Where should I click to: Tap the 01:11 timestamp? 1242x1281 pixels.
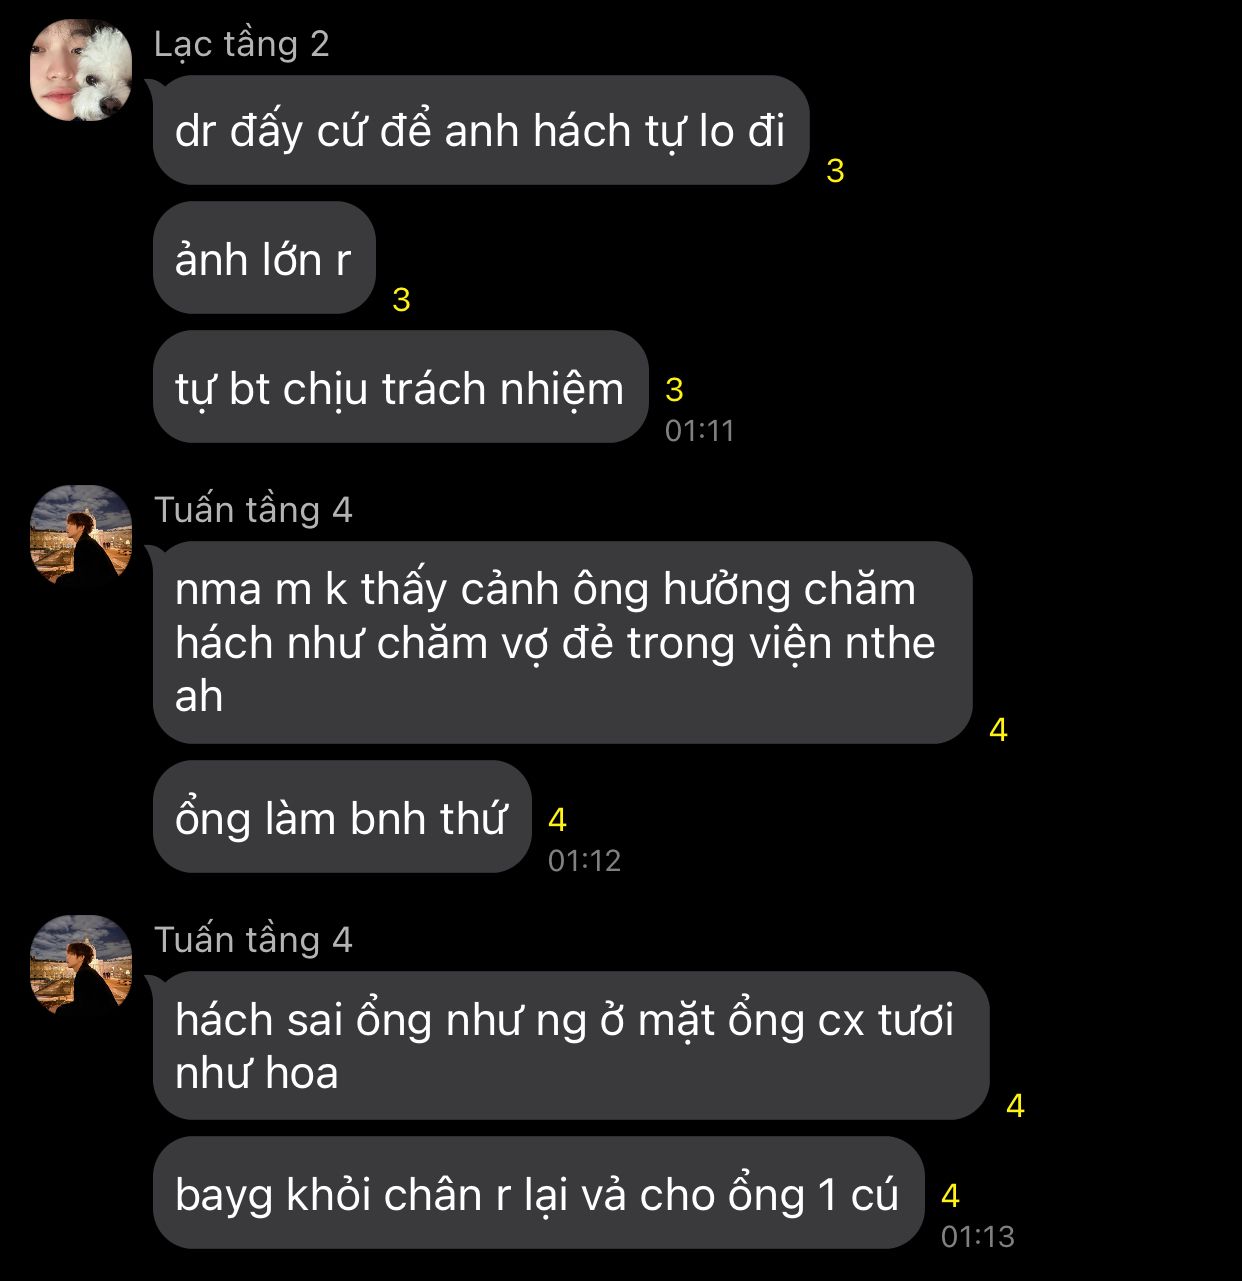coord(700,431)
